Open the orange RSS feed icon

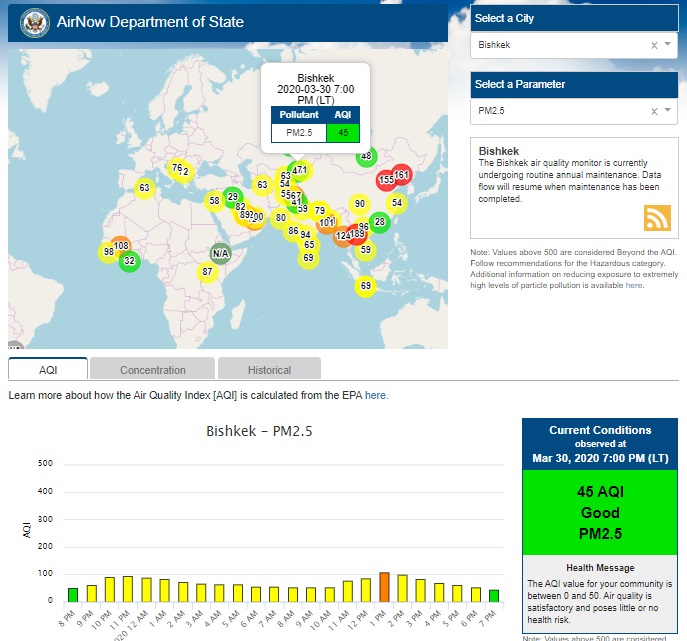pyautogui.click(x=657, y=217)
